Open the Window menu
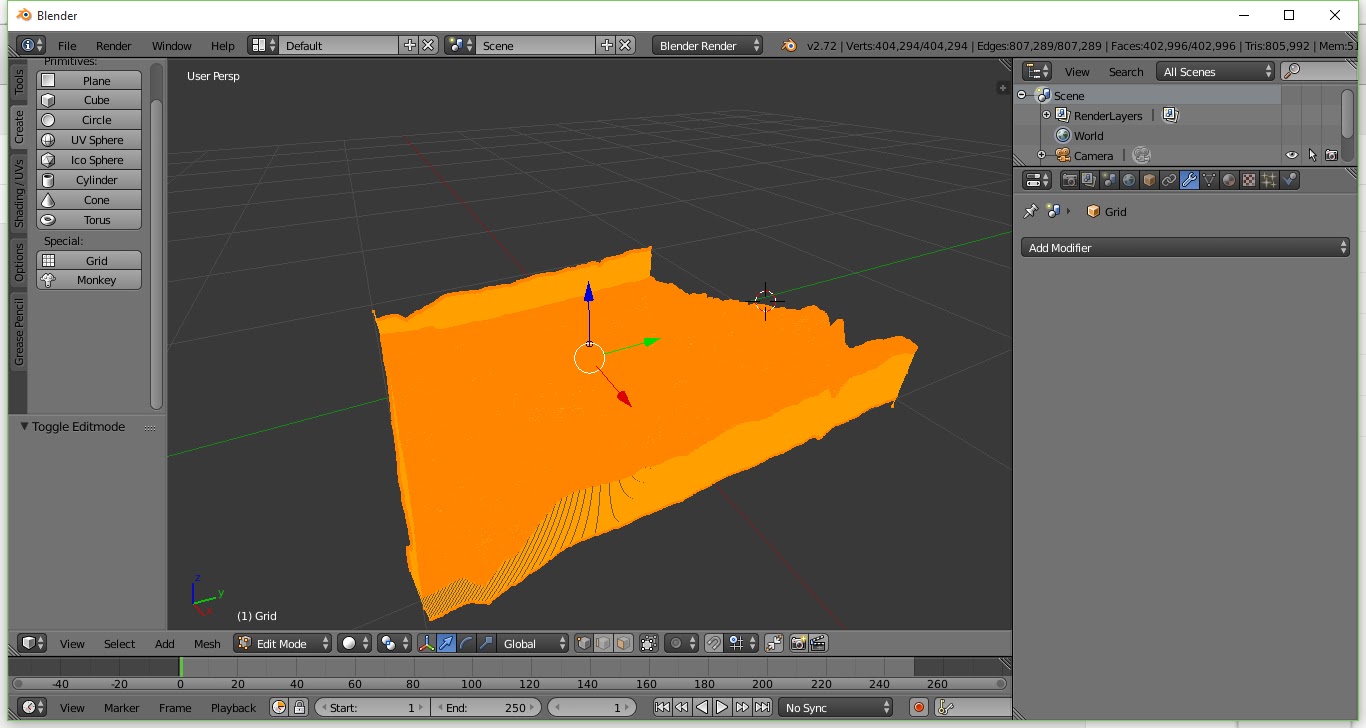1366x728 pixels. point(172,45)
